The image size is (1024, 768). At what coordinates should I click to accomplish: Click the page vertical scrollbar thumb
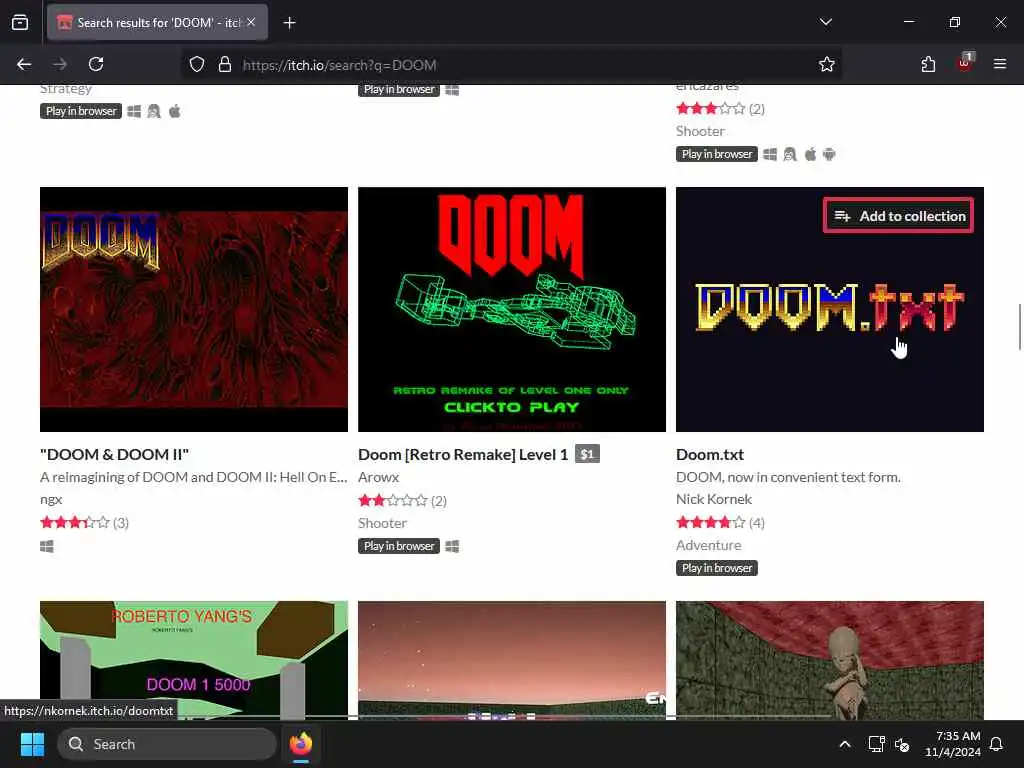tap(1019, 327)
